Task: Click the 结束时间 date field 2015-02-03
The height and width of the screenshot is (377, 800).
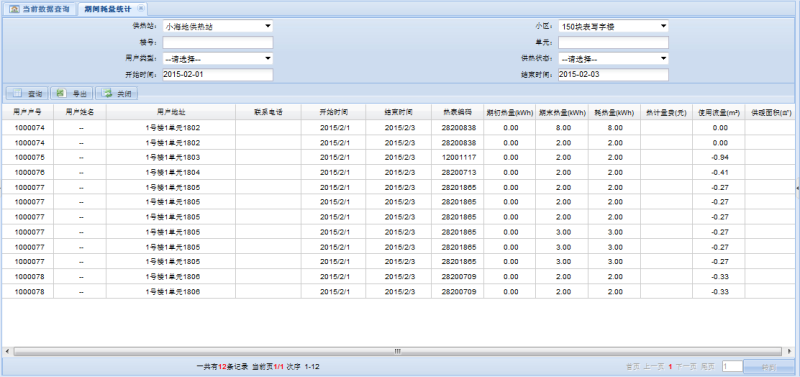Action: click(x=613, y=74)
